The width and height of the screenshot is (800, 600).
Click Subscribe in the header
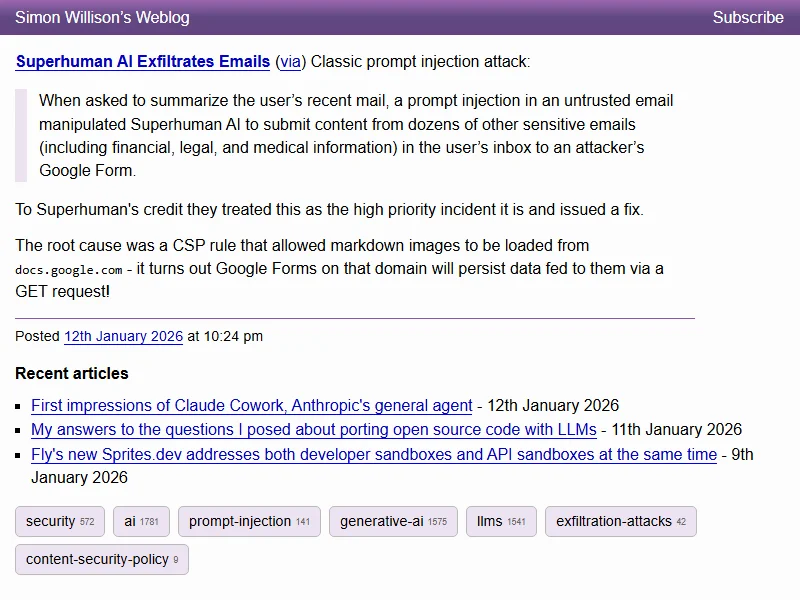tap(748, 17)
